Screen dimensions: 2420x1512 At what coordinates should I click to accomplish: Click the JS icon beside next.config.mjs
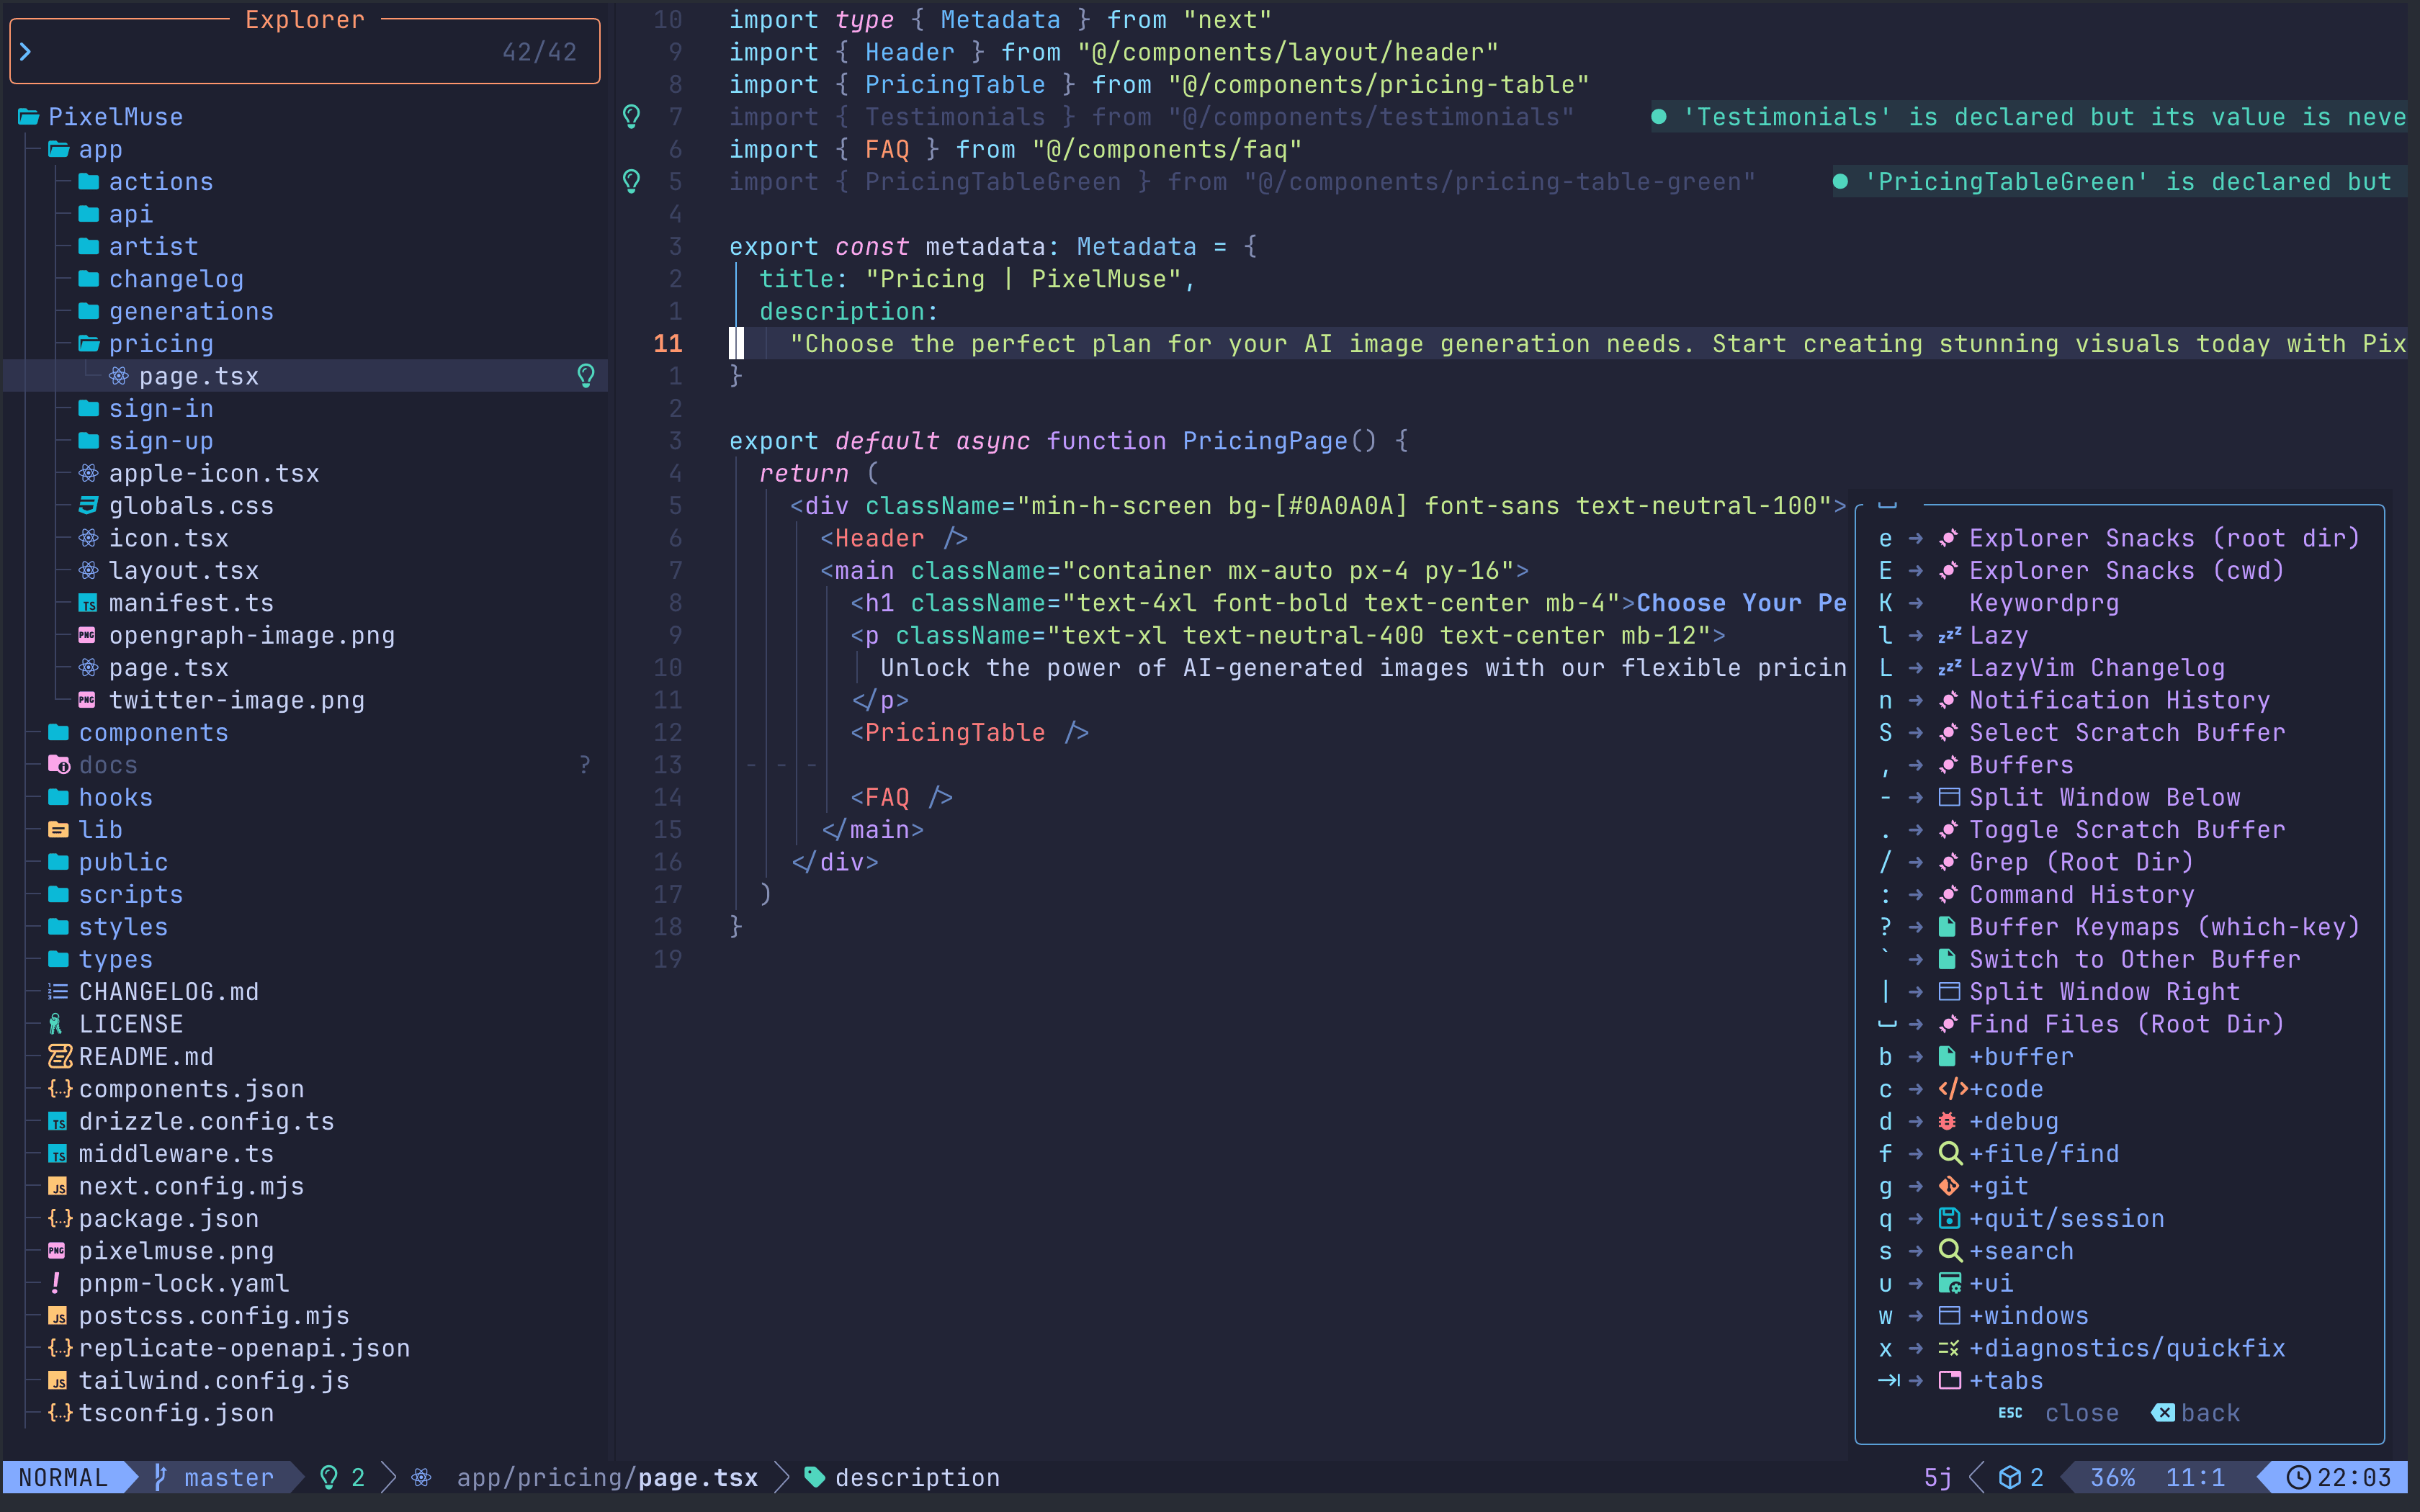click(58, 1186)
